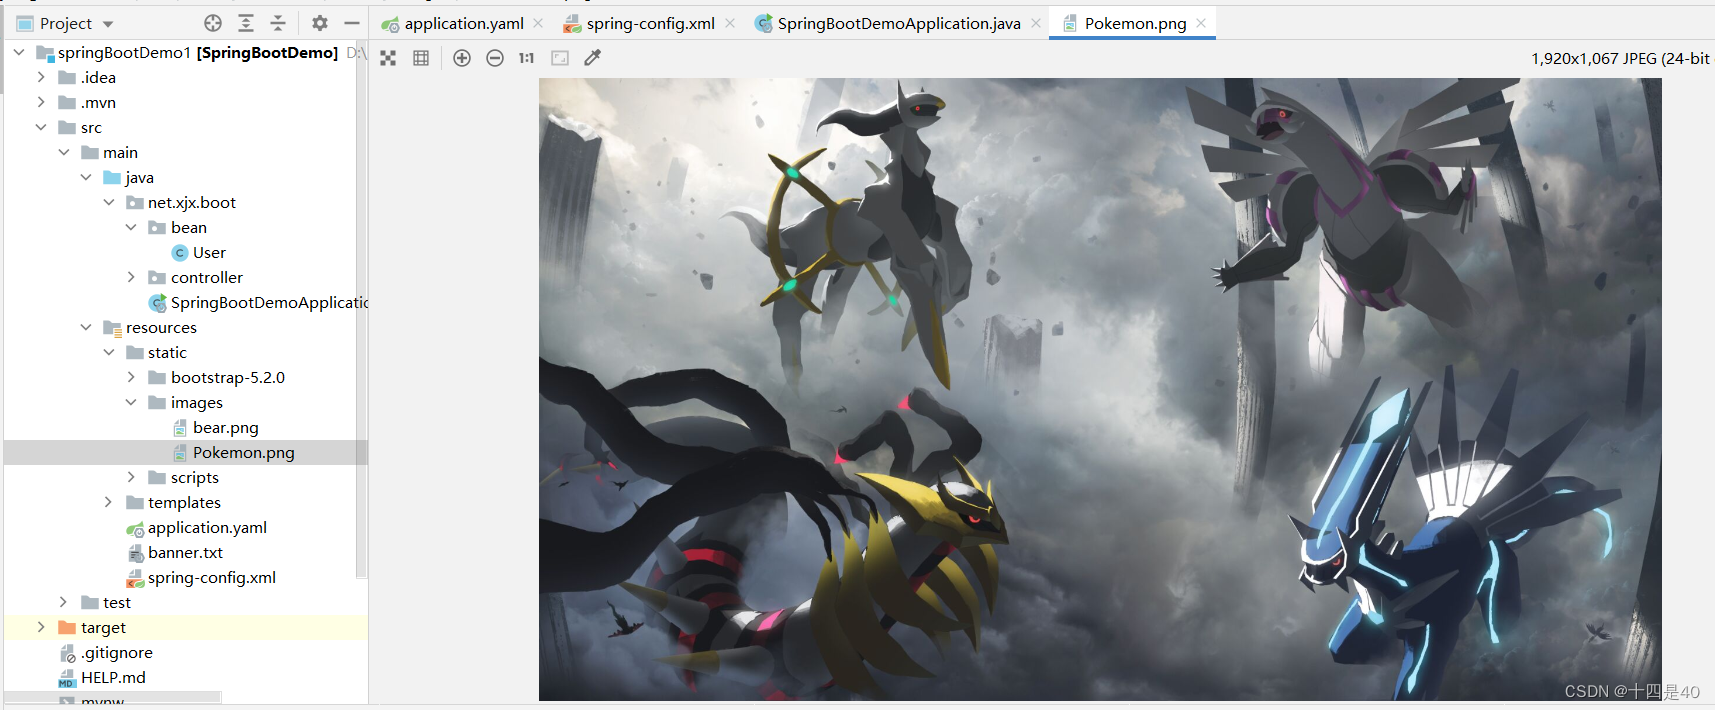Switch to spring-config.xml tab
The height and width of the screenshot is (710, 1715).
pyautogui.click(x=650, y=23)
